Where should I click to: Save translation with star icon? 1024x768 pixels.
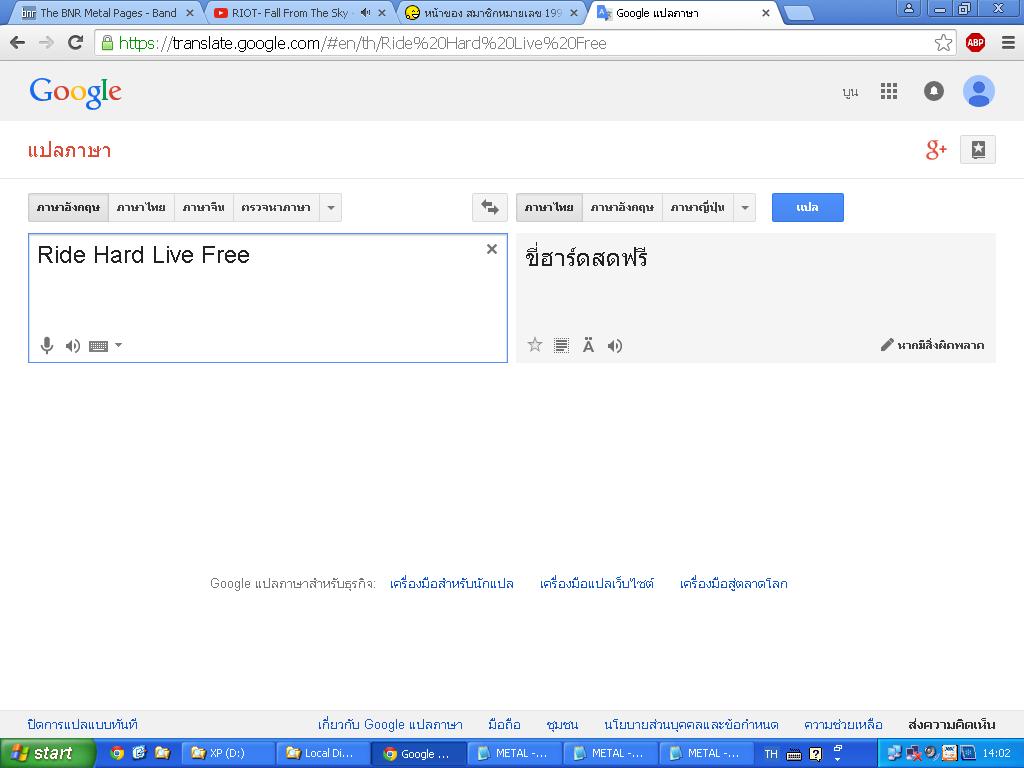[x=535, y=345]
